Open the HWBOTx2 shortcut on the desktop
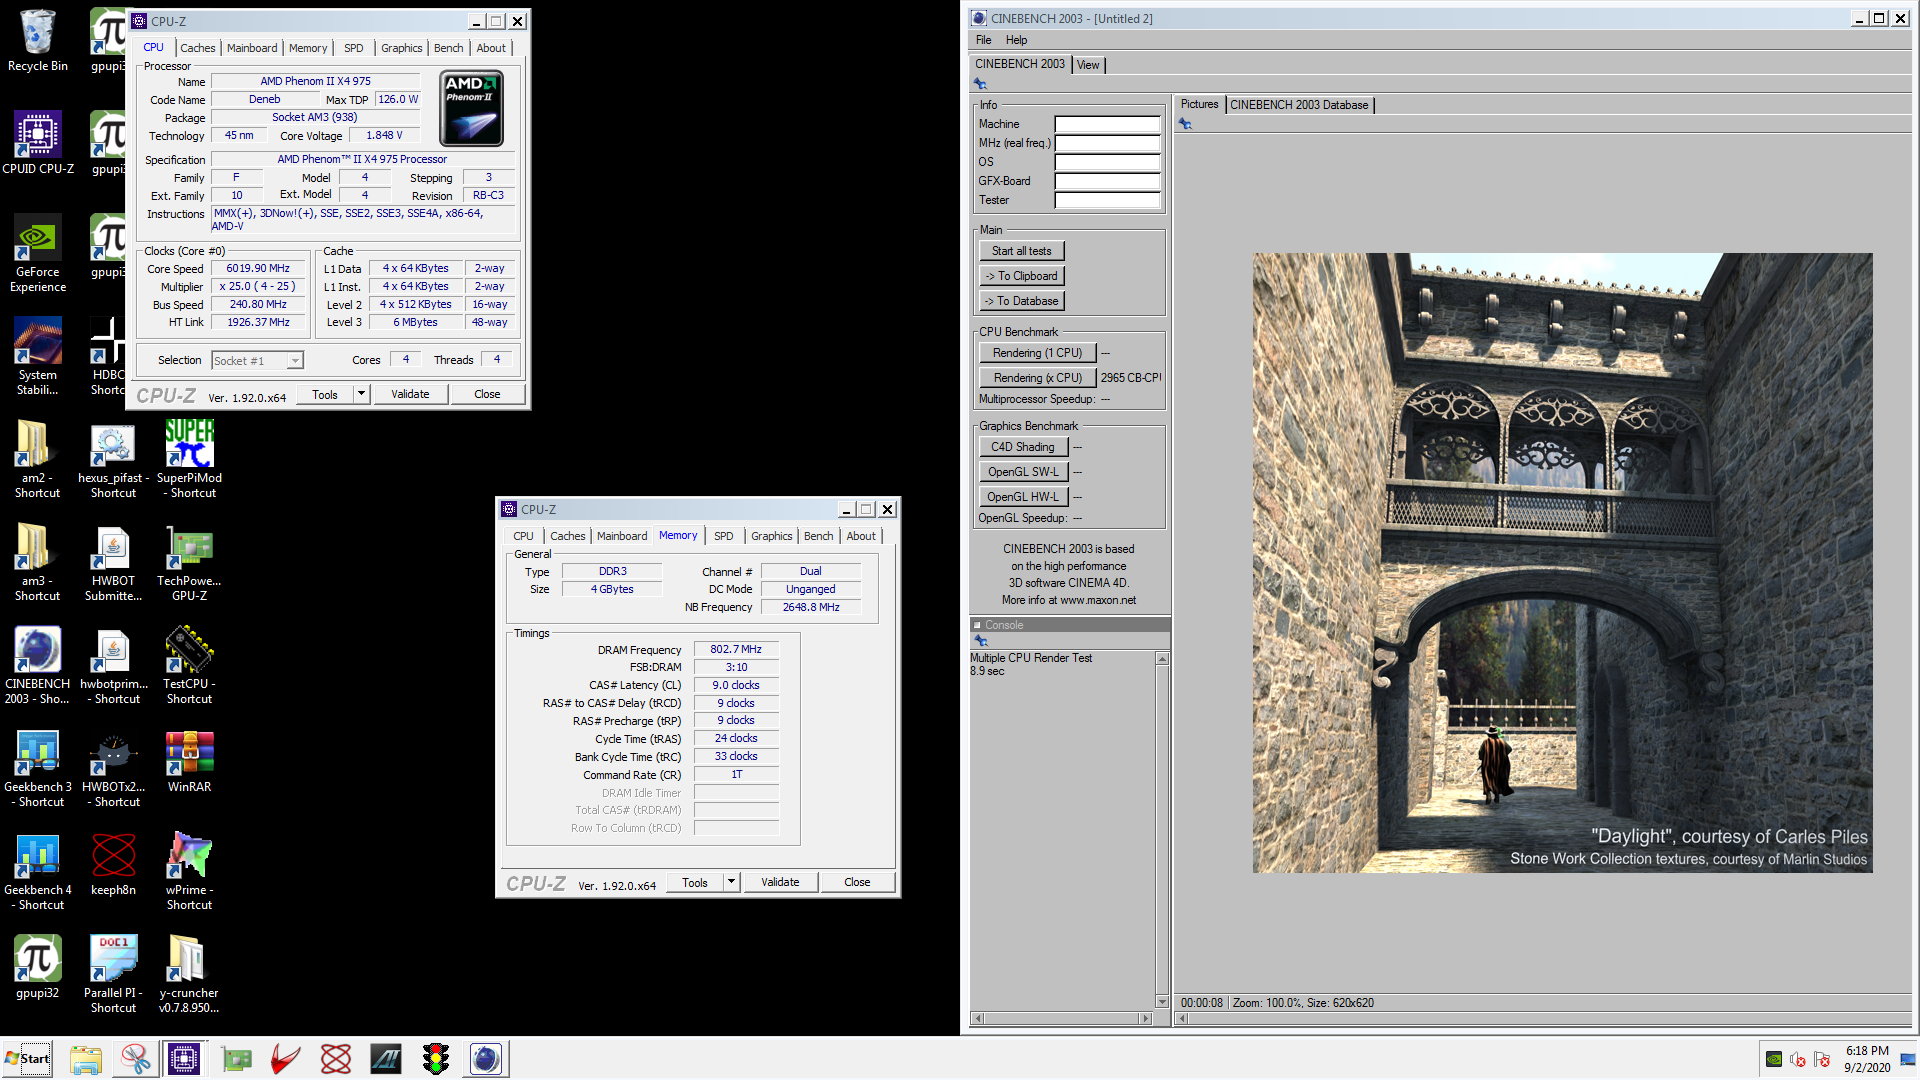This screenshot has height=1080, width=1920. (113, 768)
